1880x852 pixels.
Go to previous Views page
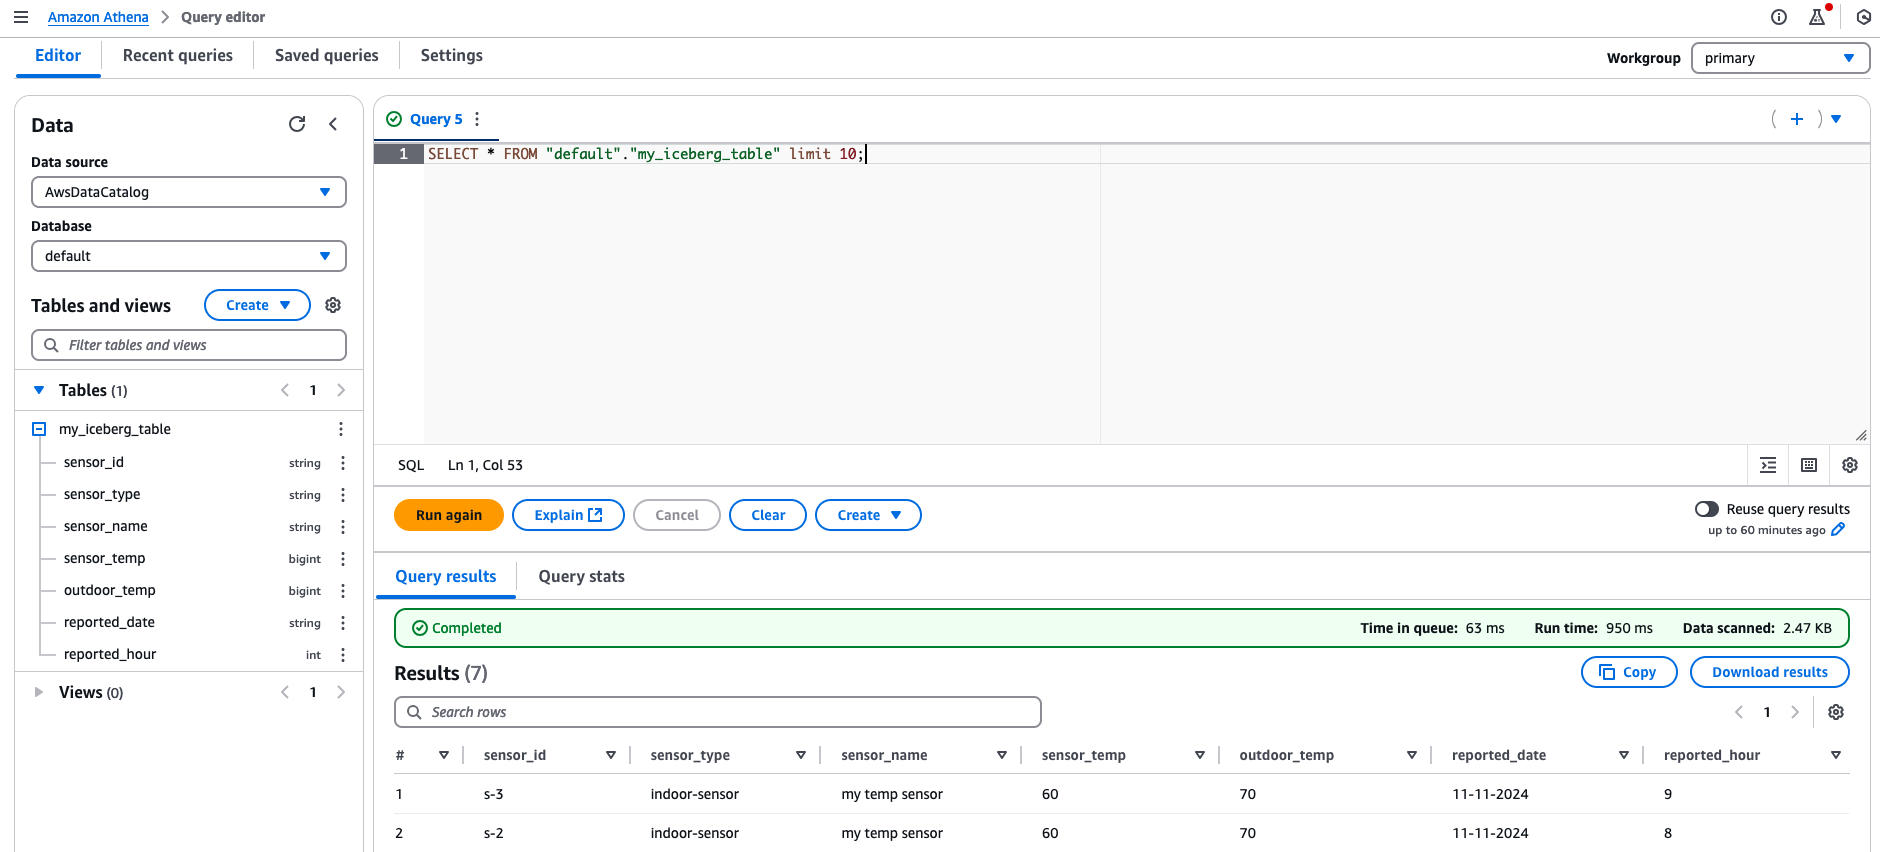coord(285,692)
